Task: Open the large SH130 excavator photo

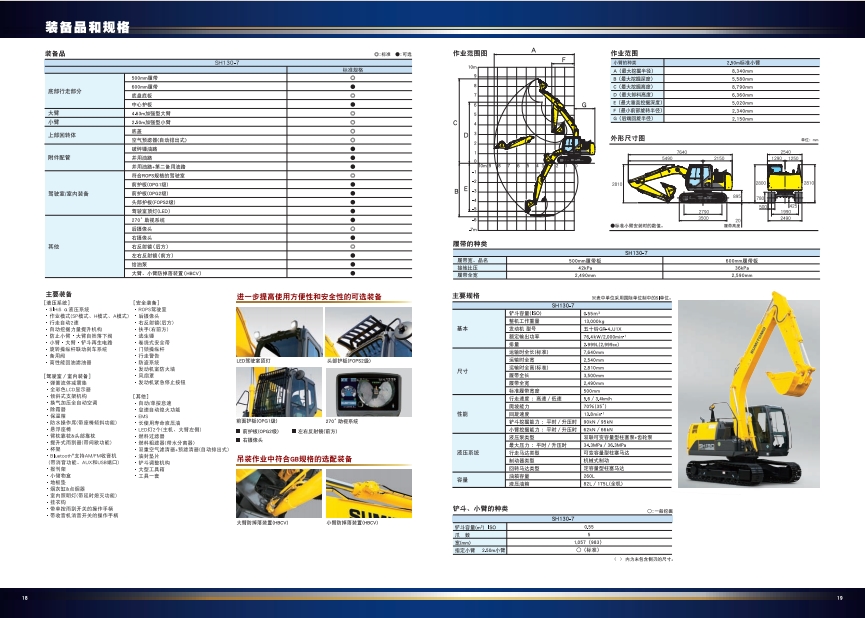Action: click(749, 393)
